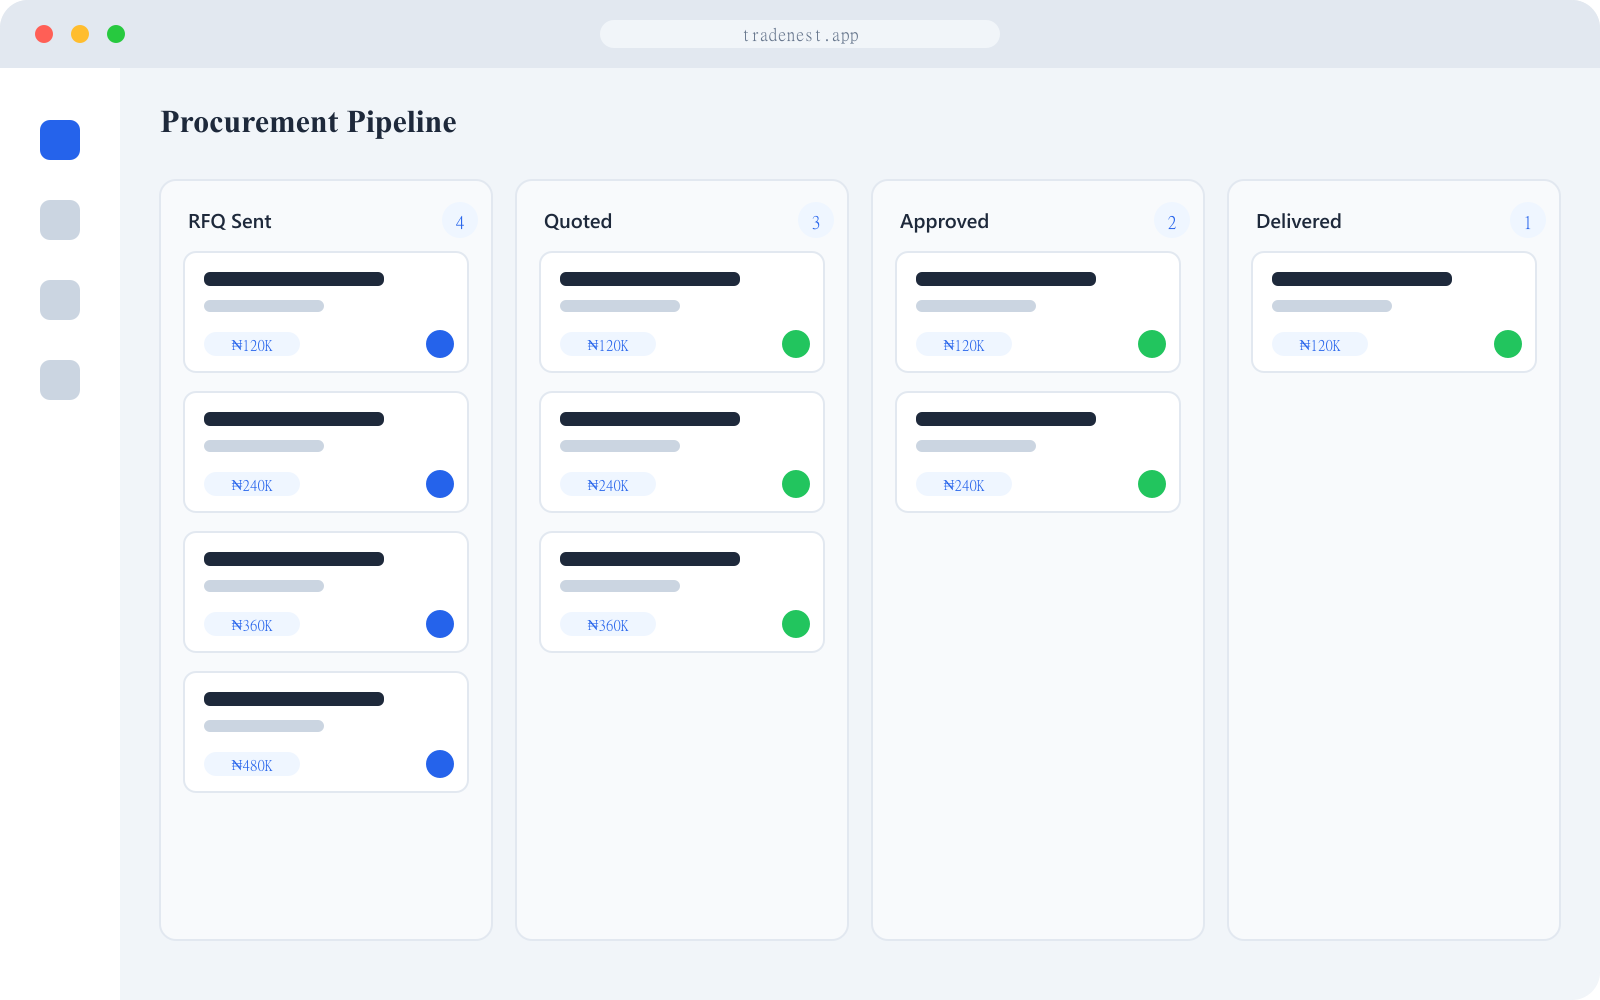1600x1000 pixels.
Task: Open the ₦120K card in Delivered column
Action: pyautogui.click(x=1394, y=312)
